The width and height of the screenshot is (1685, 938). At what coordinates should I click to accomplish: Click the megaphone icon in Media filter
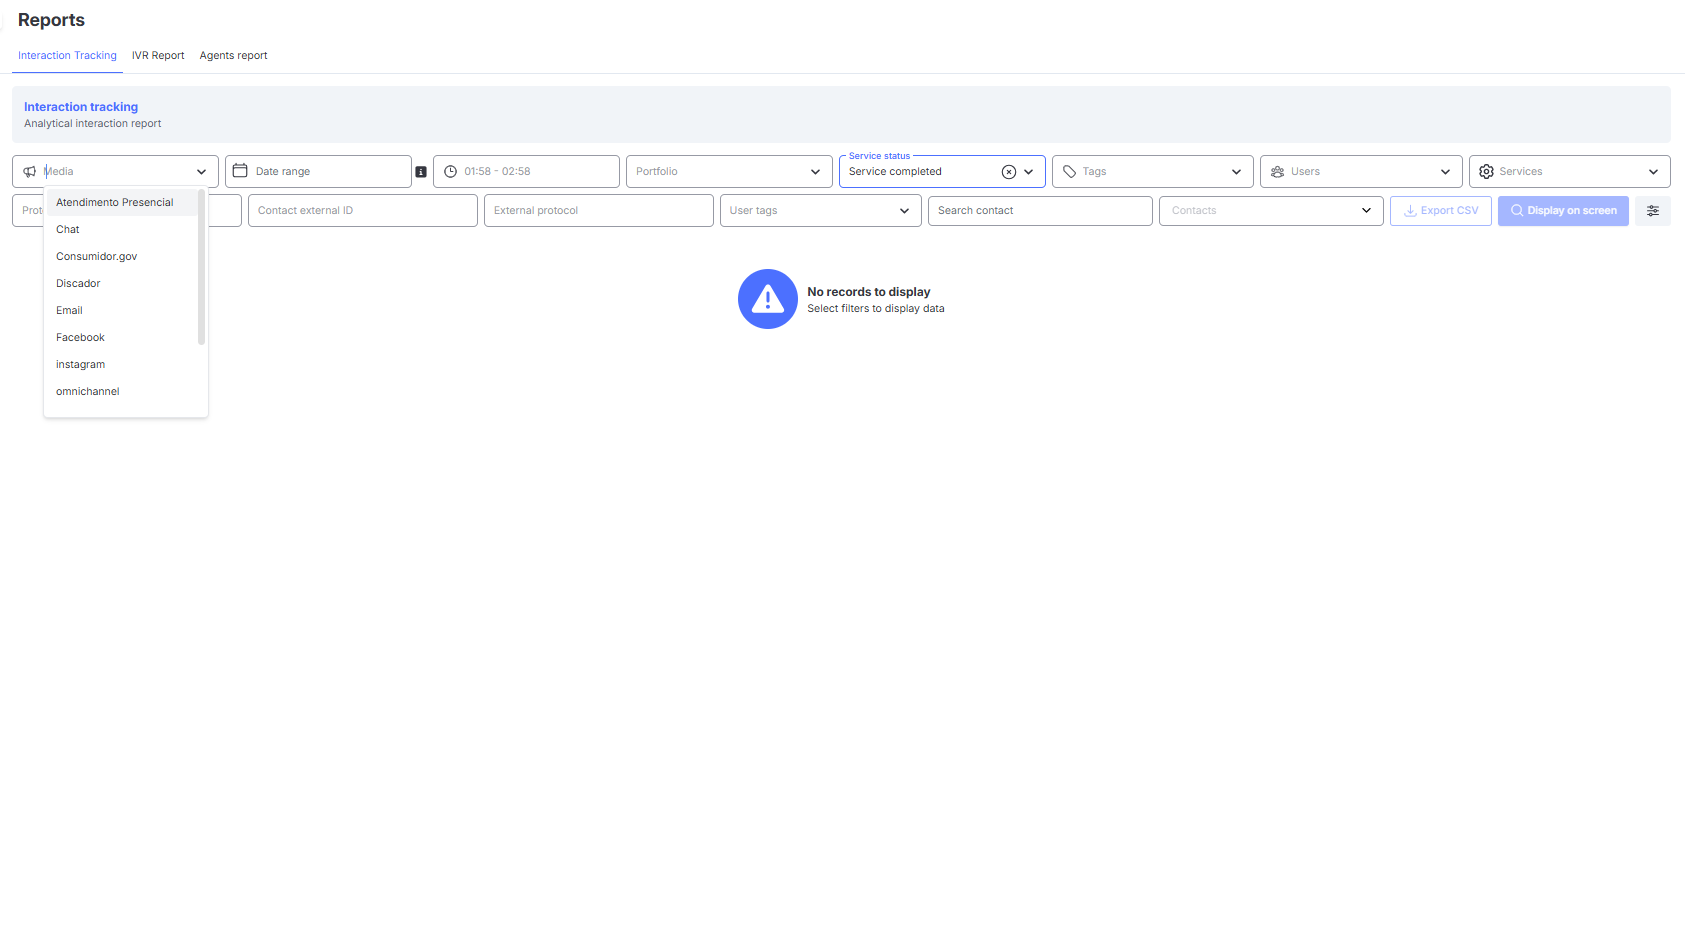[x=30, y=172]
